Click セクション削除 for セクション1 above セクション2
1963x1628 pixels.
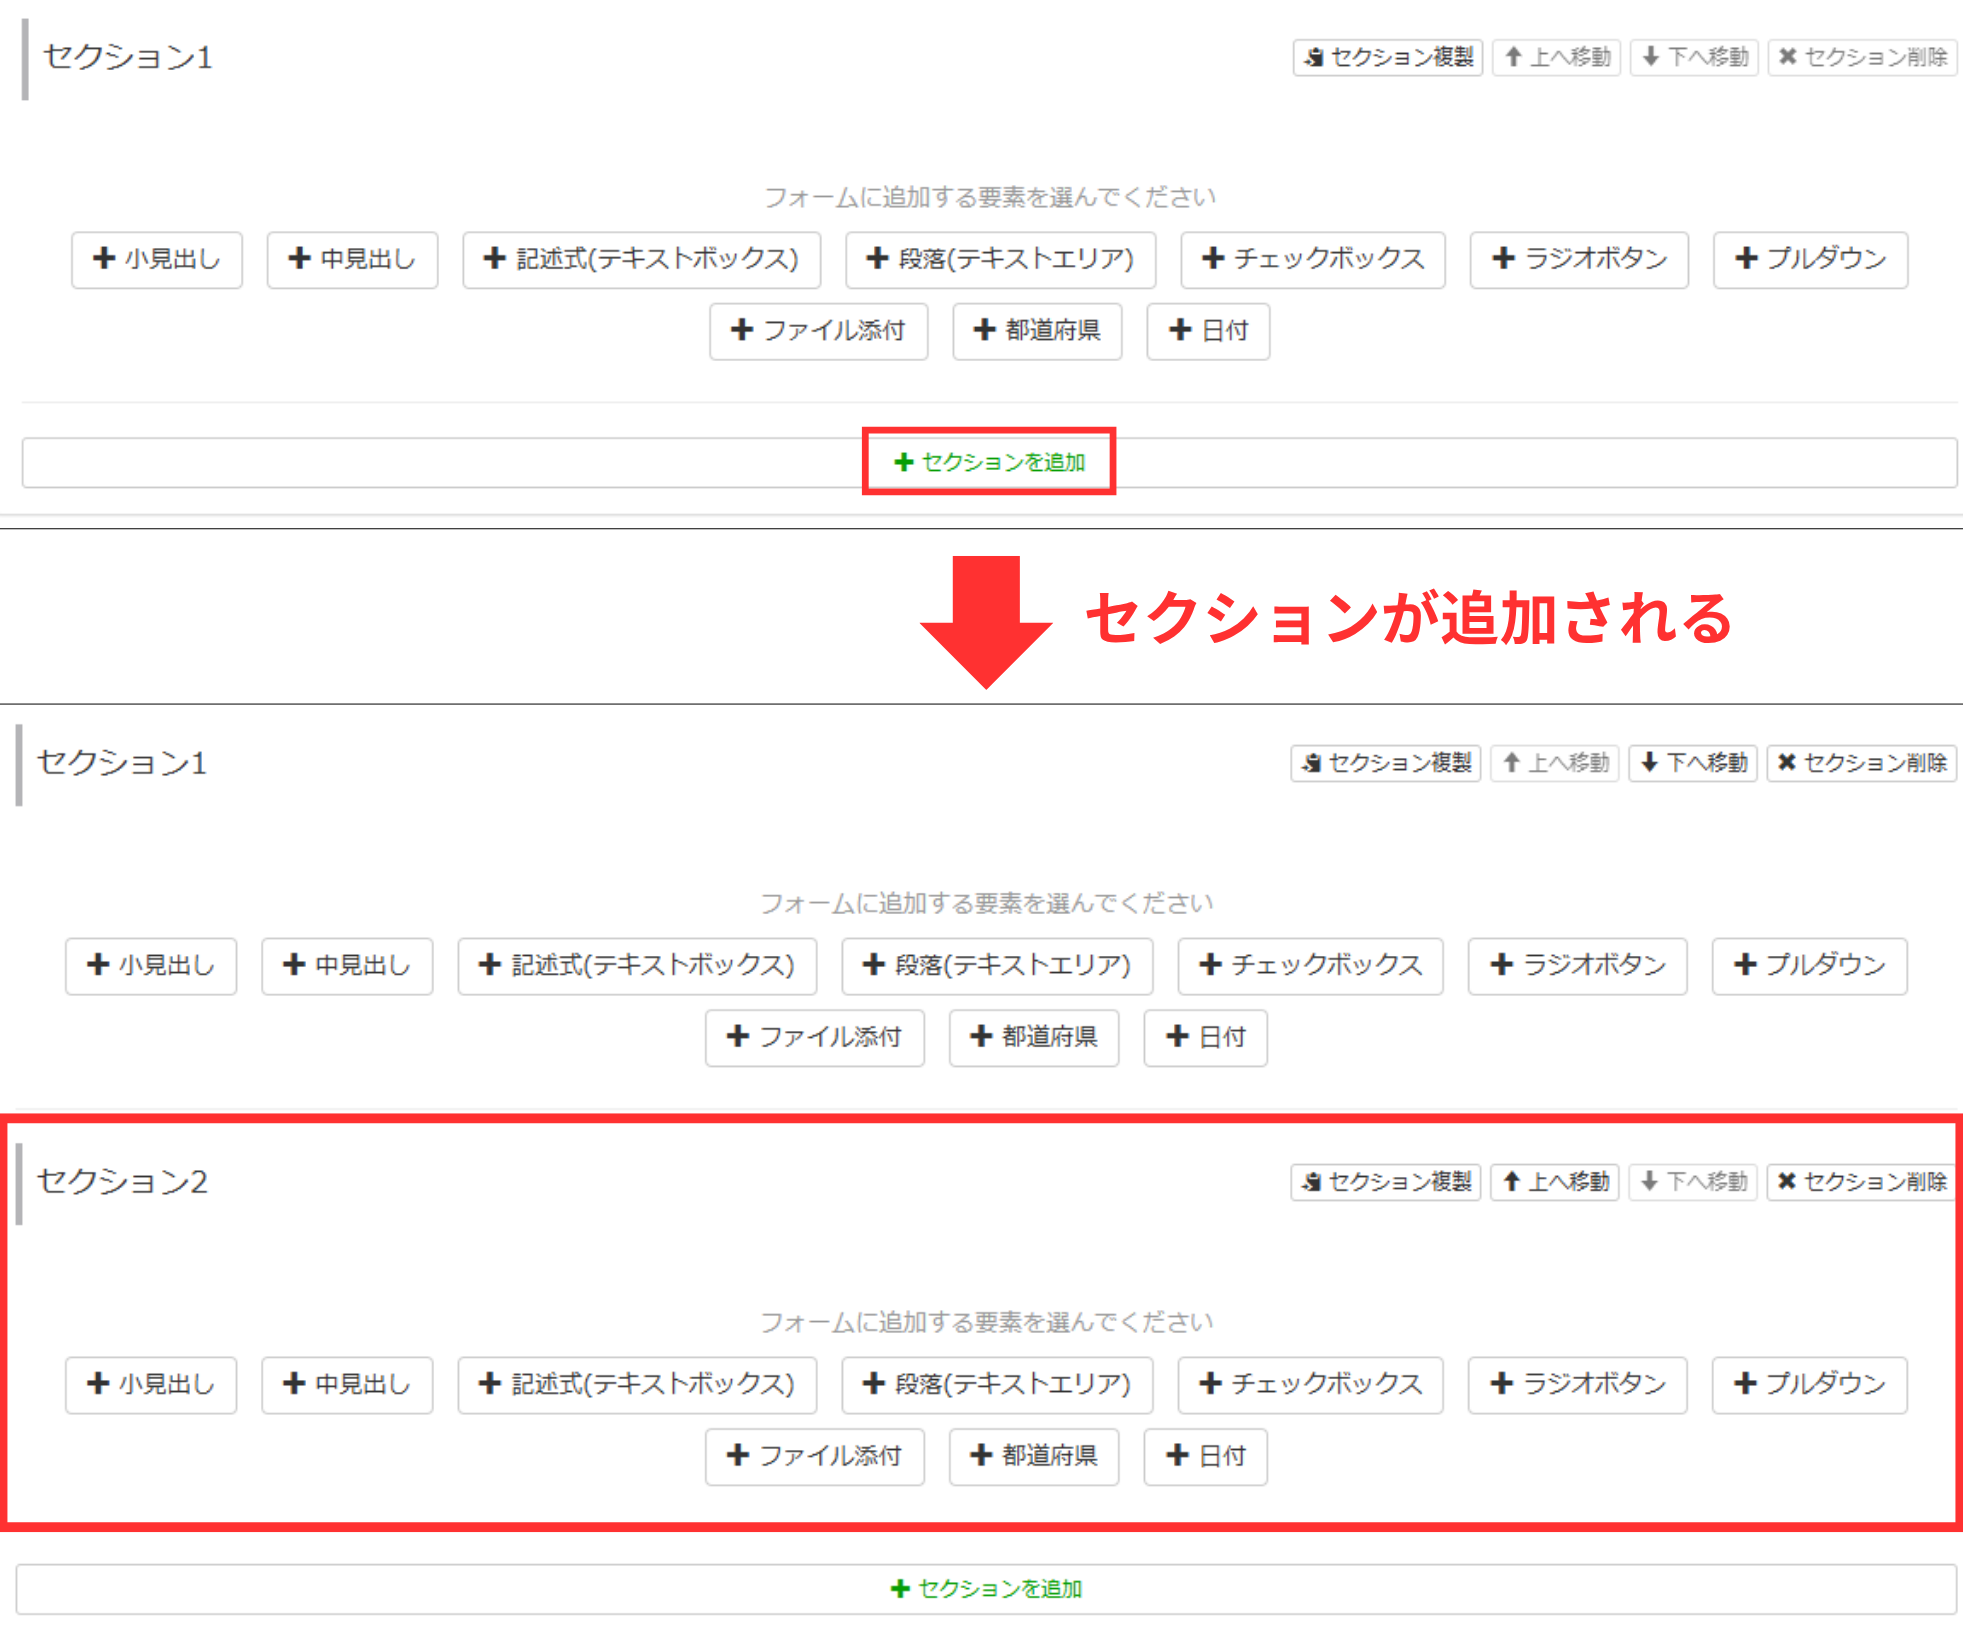(1861, 763)
